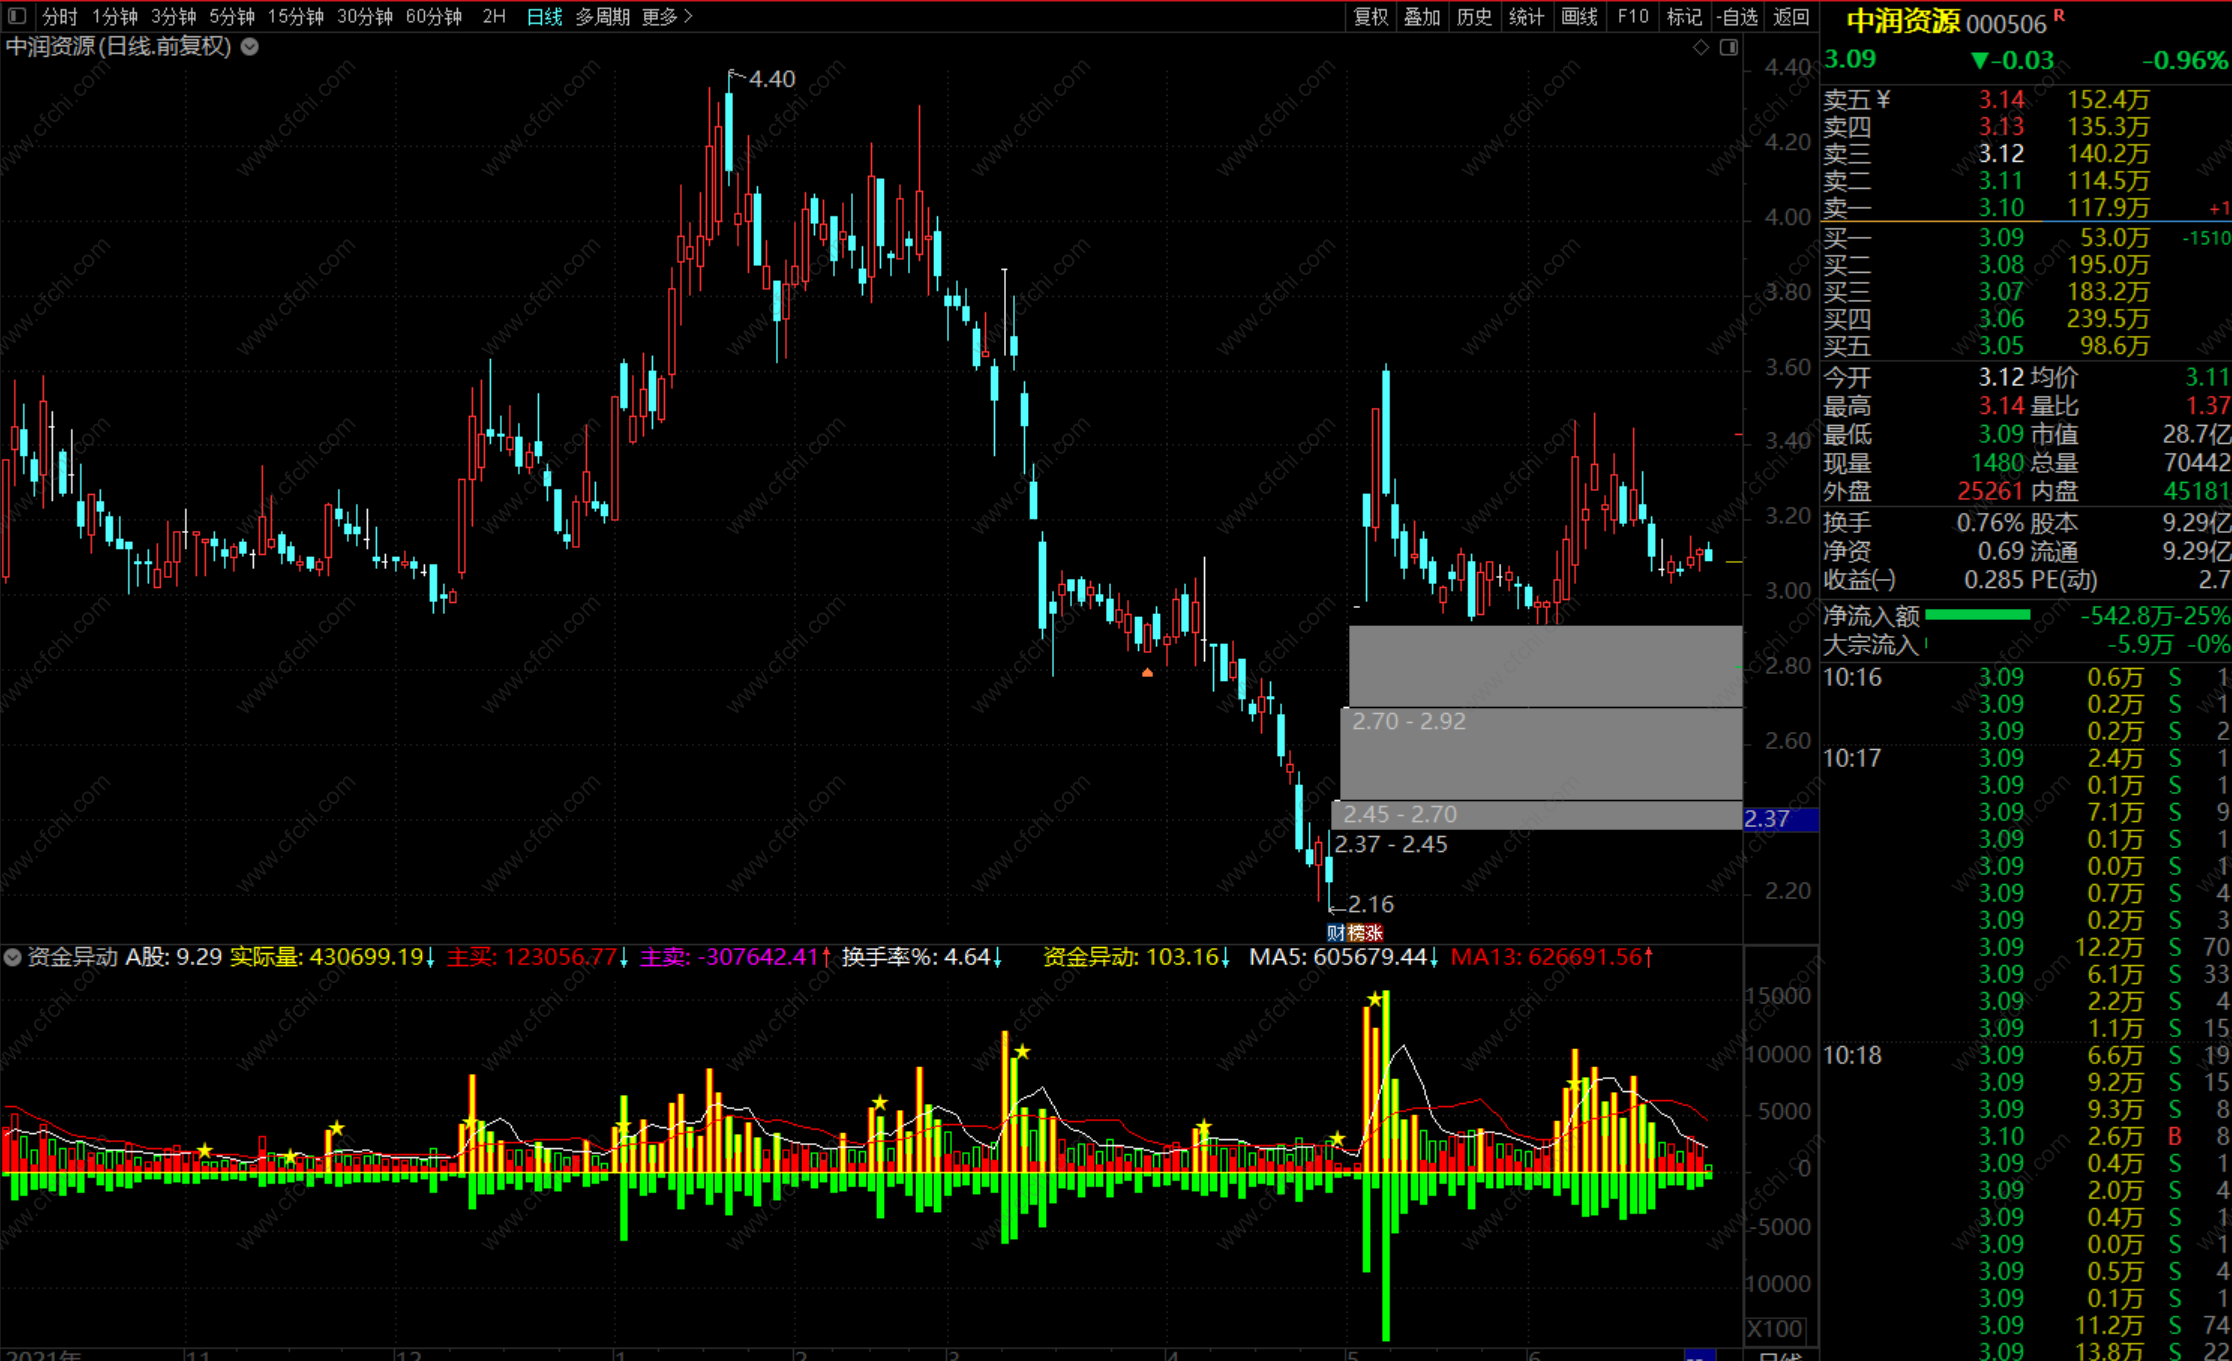Click the 复权 adjustment button

point(1370,16)
